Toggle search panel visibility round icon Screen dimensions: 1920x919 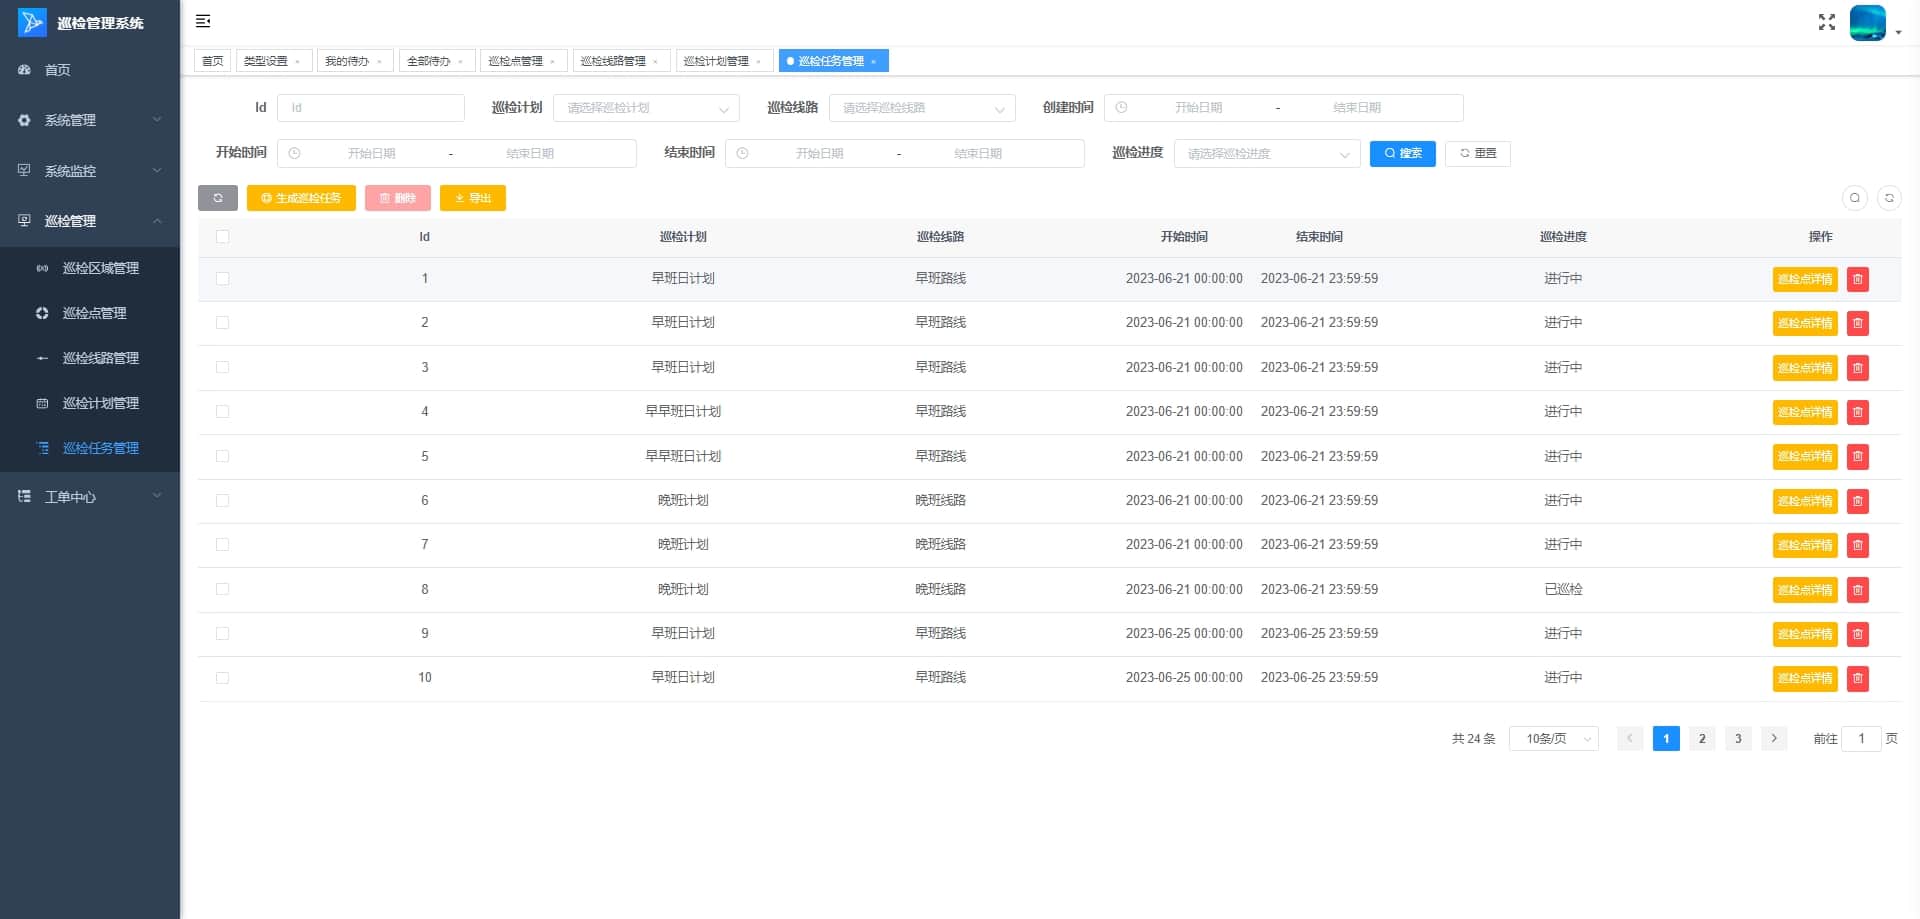click(x=1854, y=198)
